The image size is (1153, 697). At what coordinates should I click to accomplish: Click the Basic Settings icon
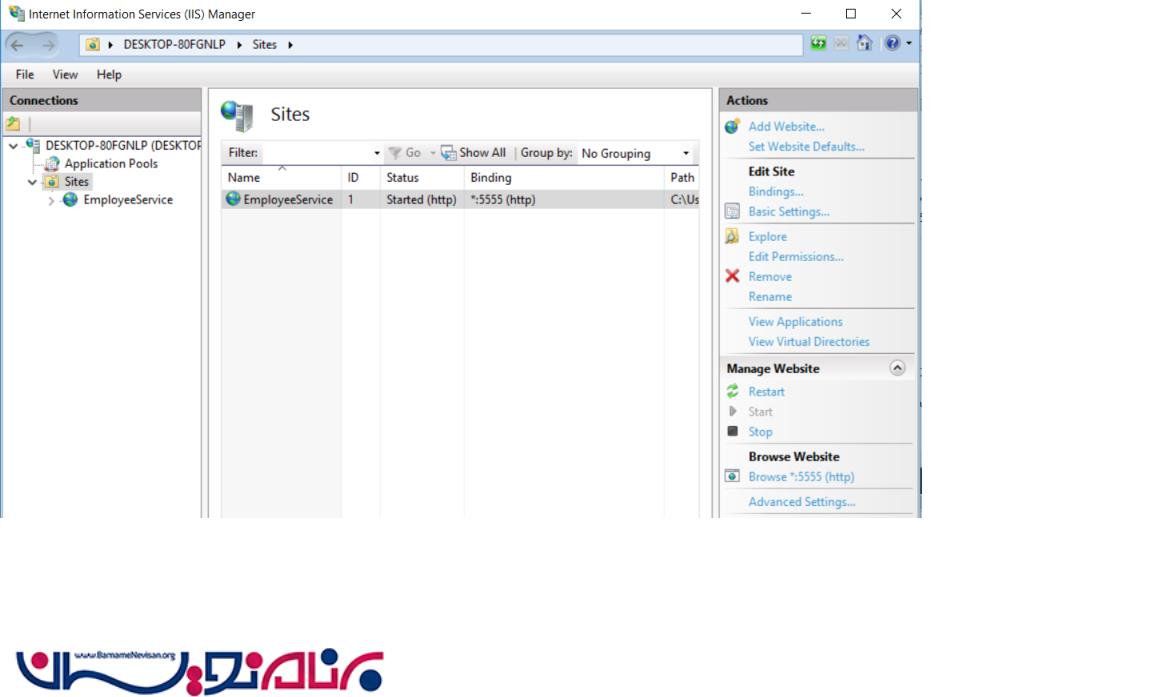pos(732,212)
